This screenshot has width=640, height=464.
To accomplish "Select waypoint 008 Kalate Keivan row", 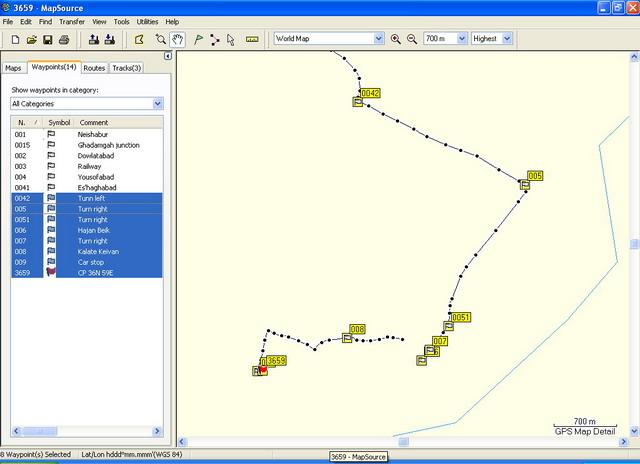I will (x=87, y=251).
